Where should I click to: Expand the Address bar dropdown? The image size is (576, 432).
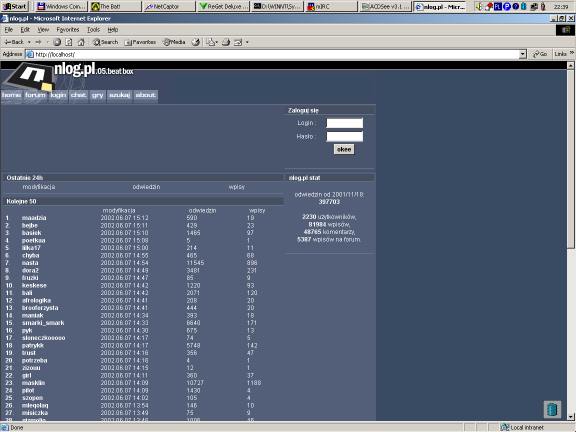point(523,54)
